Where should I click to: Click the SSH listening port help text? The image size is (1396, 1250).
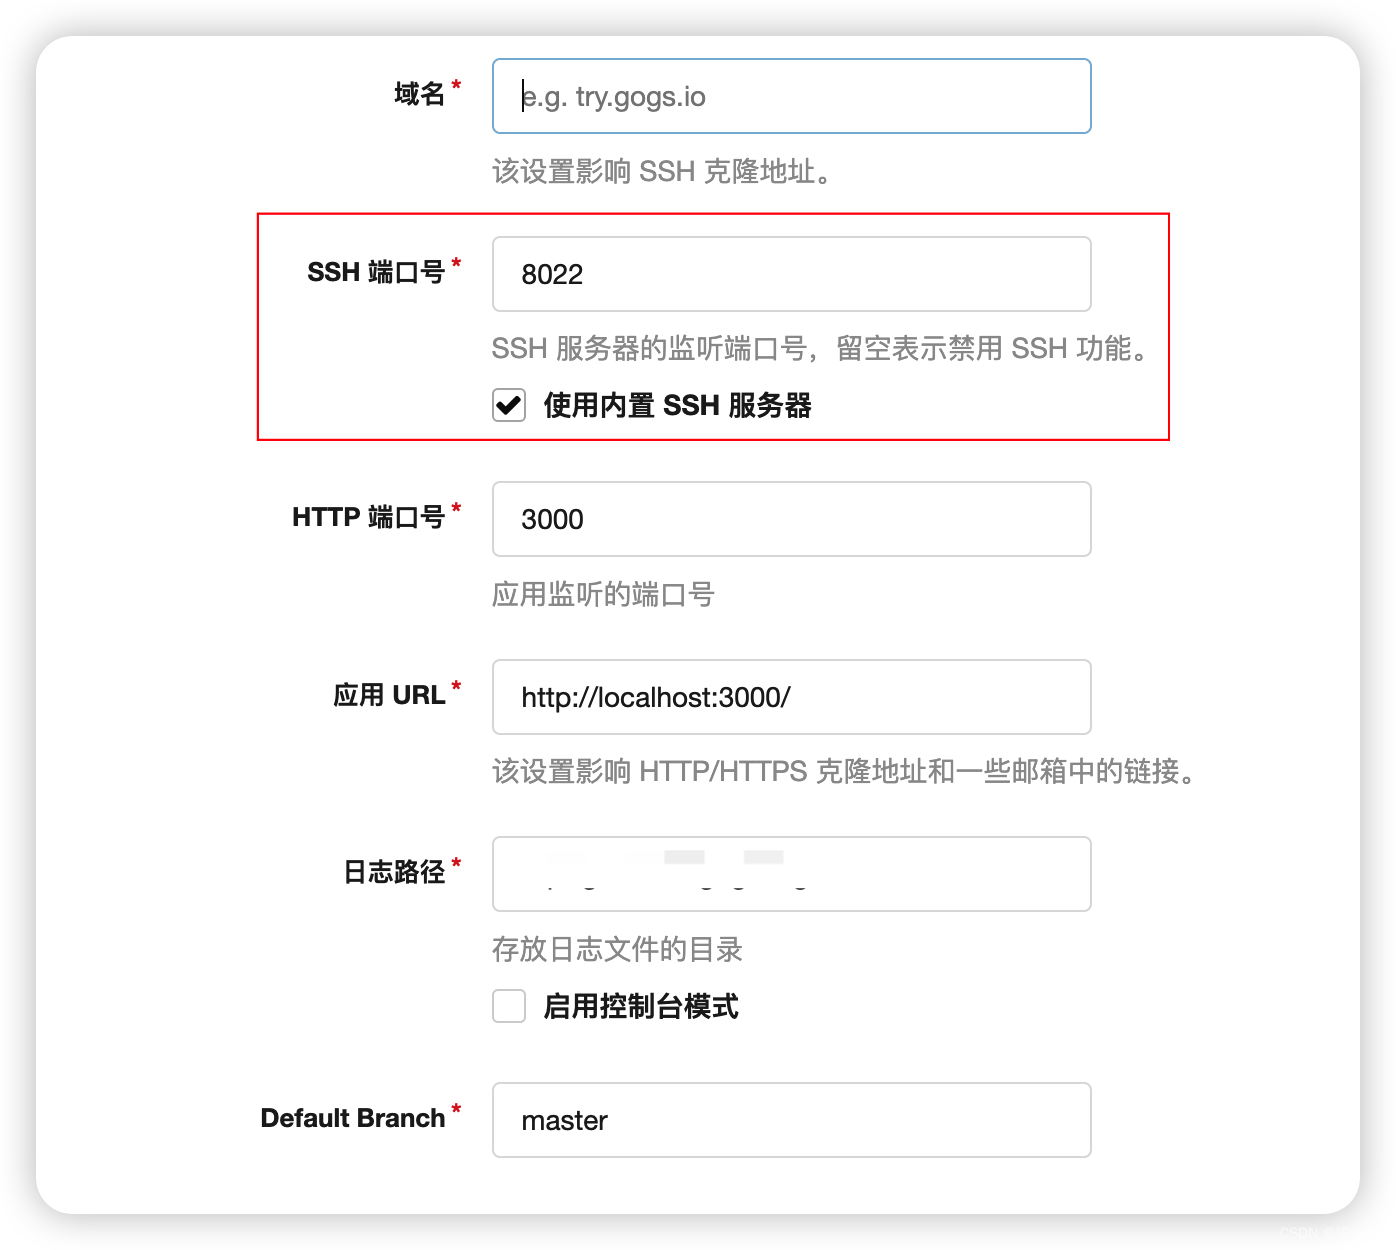coord(820,349)
